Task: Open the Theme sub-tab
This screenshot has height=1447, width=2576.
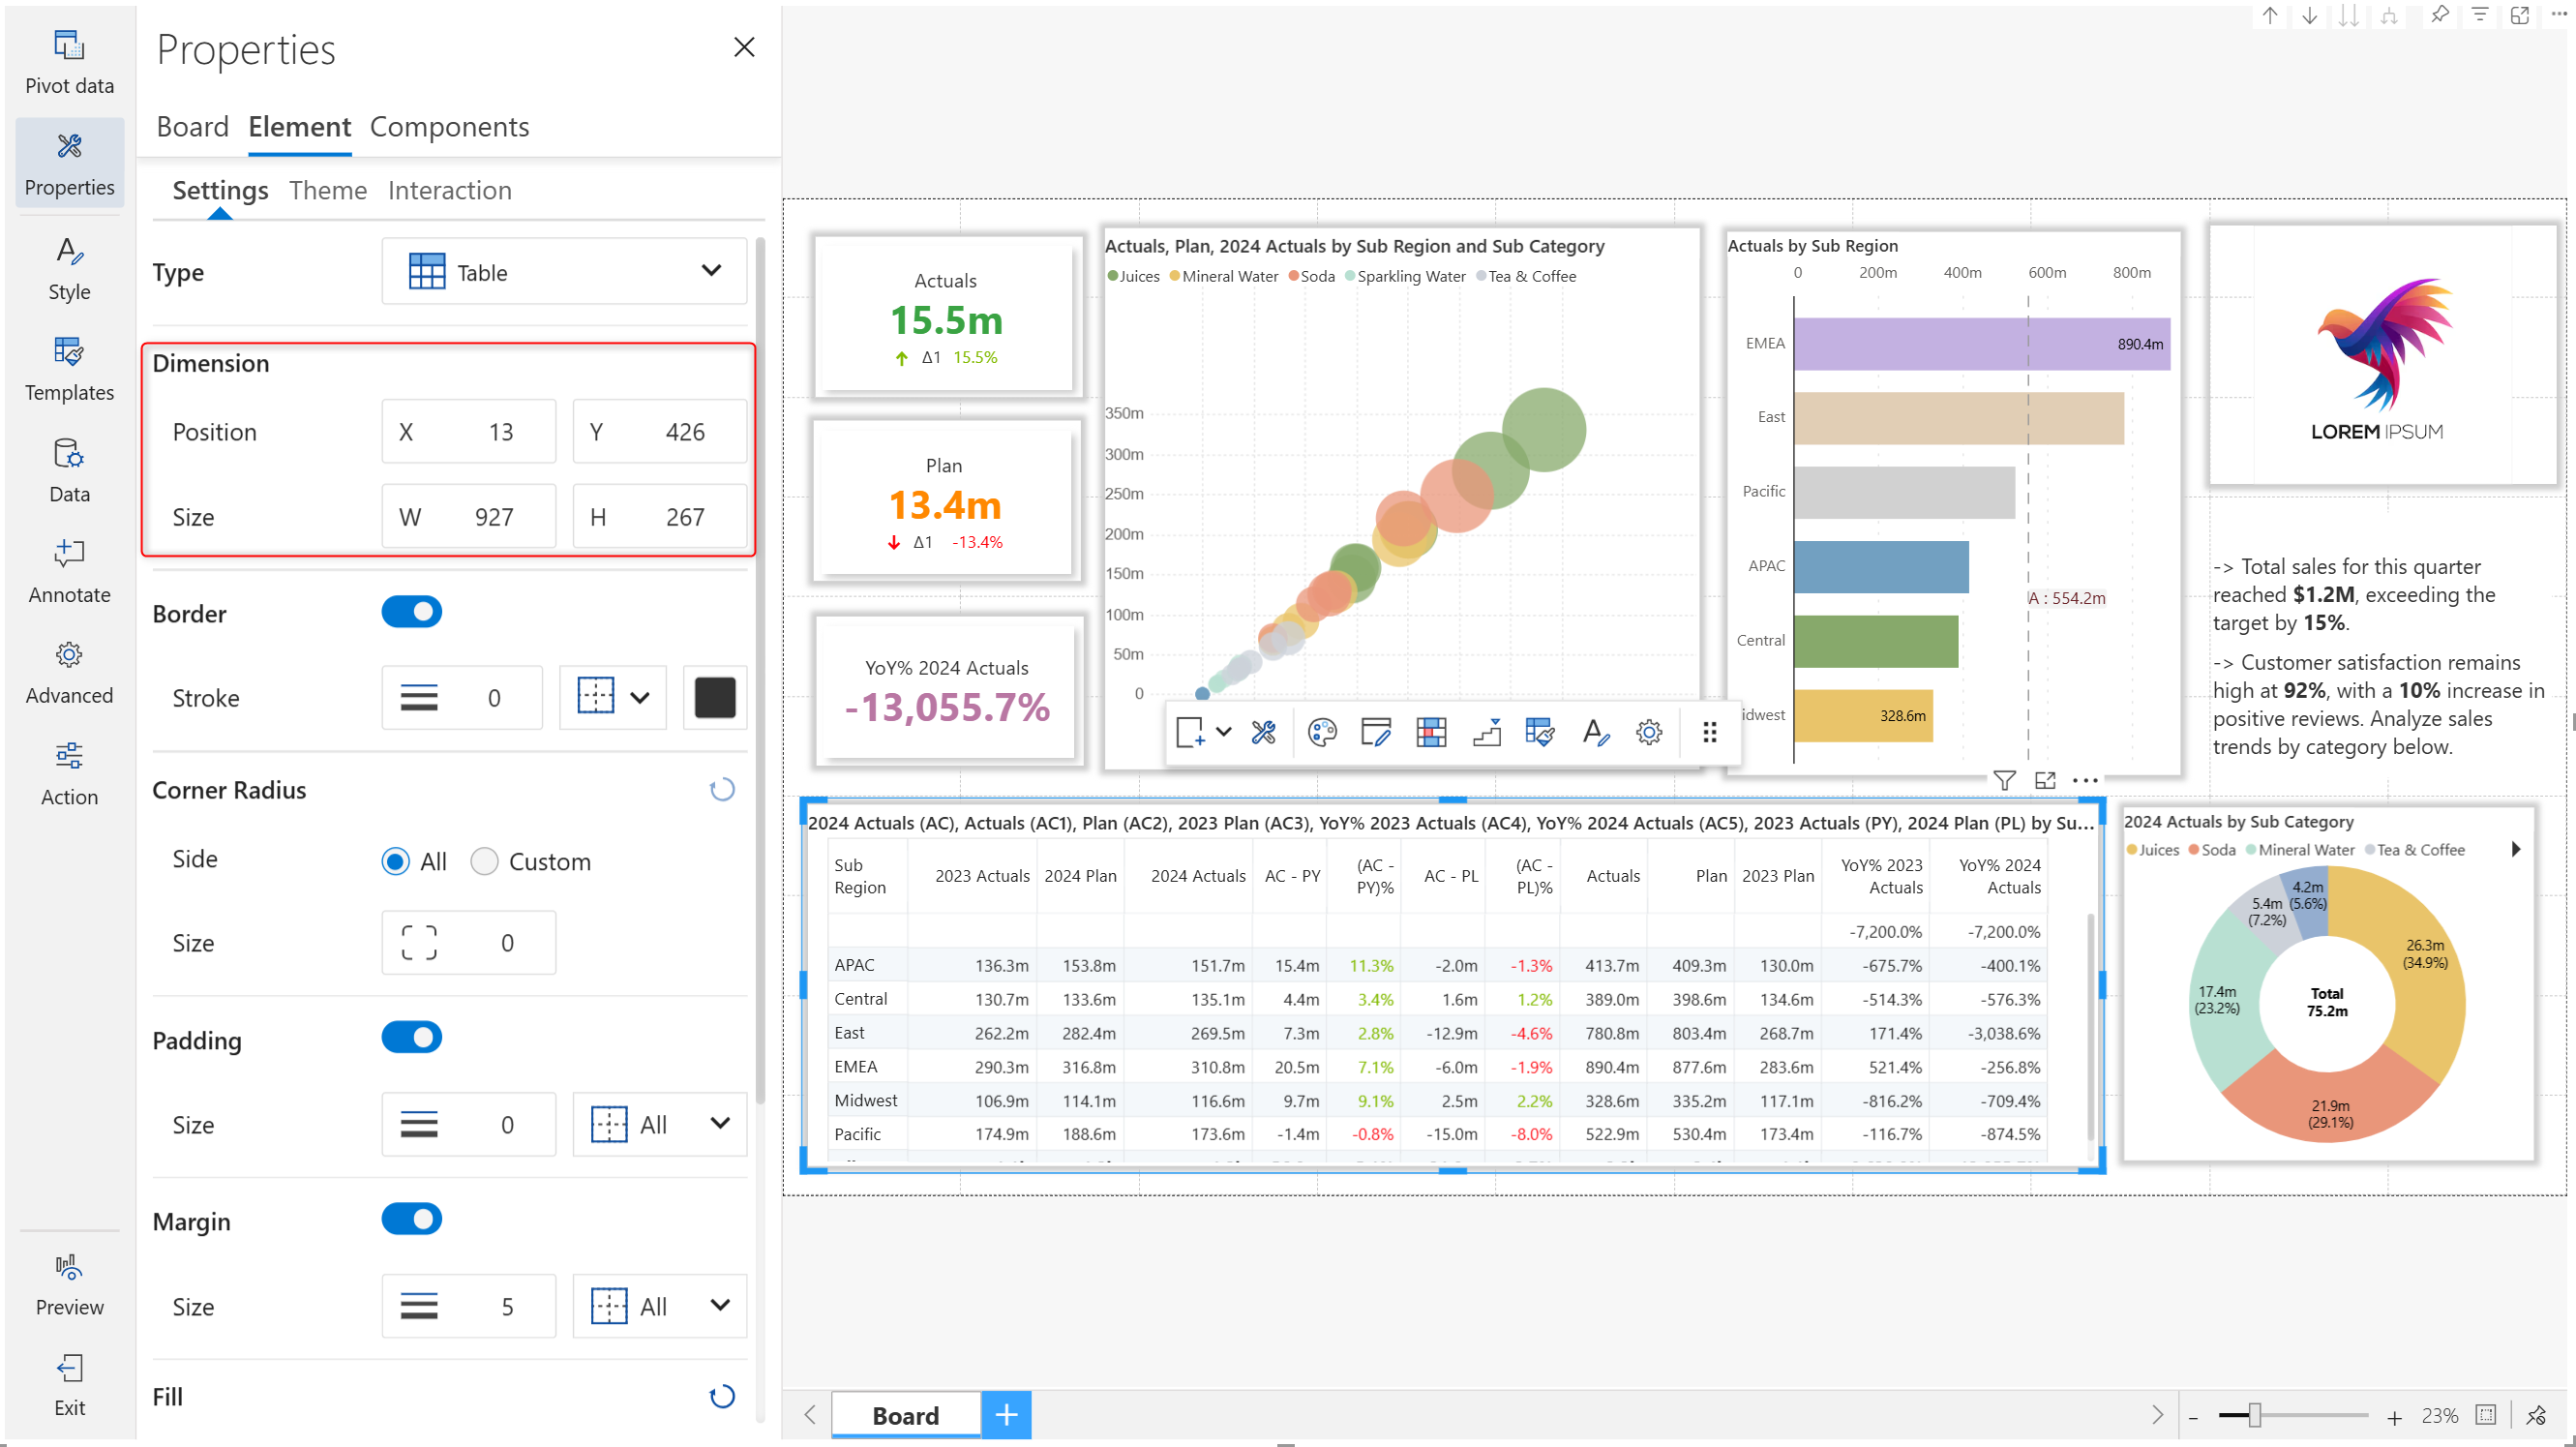Action: [327, 190]
